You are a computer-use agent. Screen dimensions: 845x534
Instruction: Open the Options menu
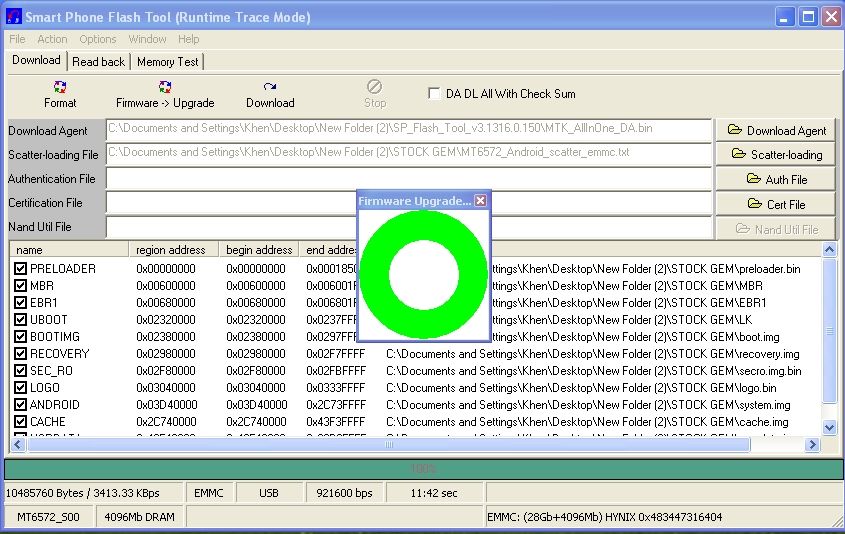pyautogui.click(x=98, y=39)
